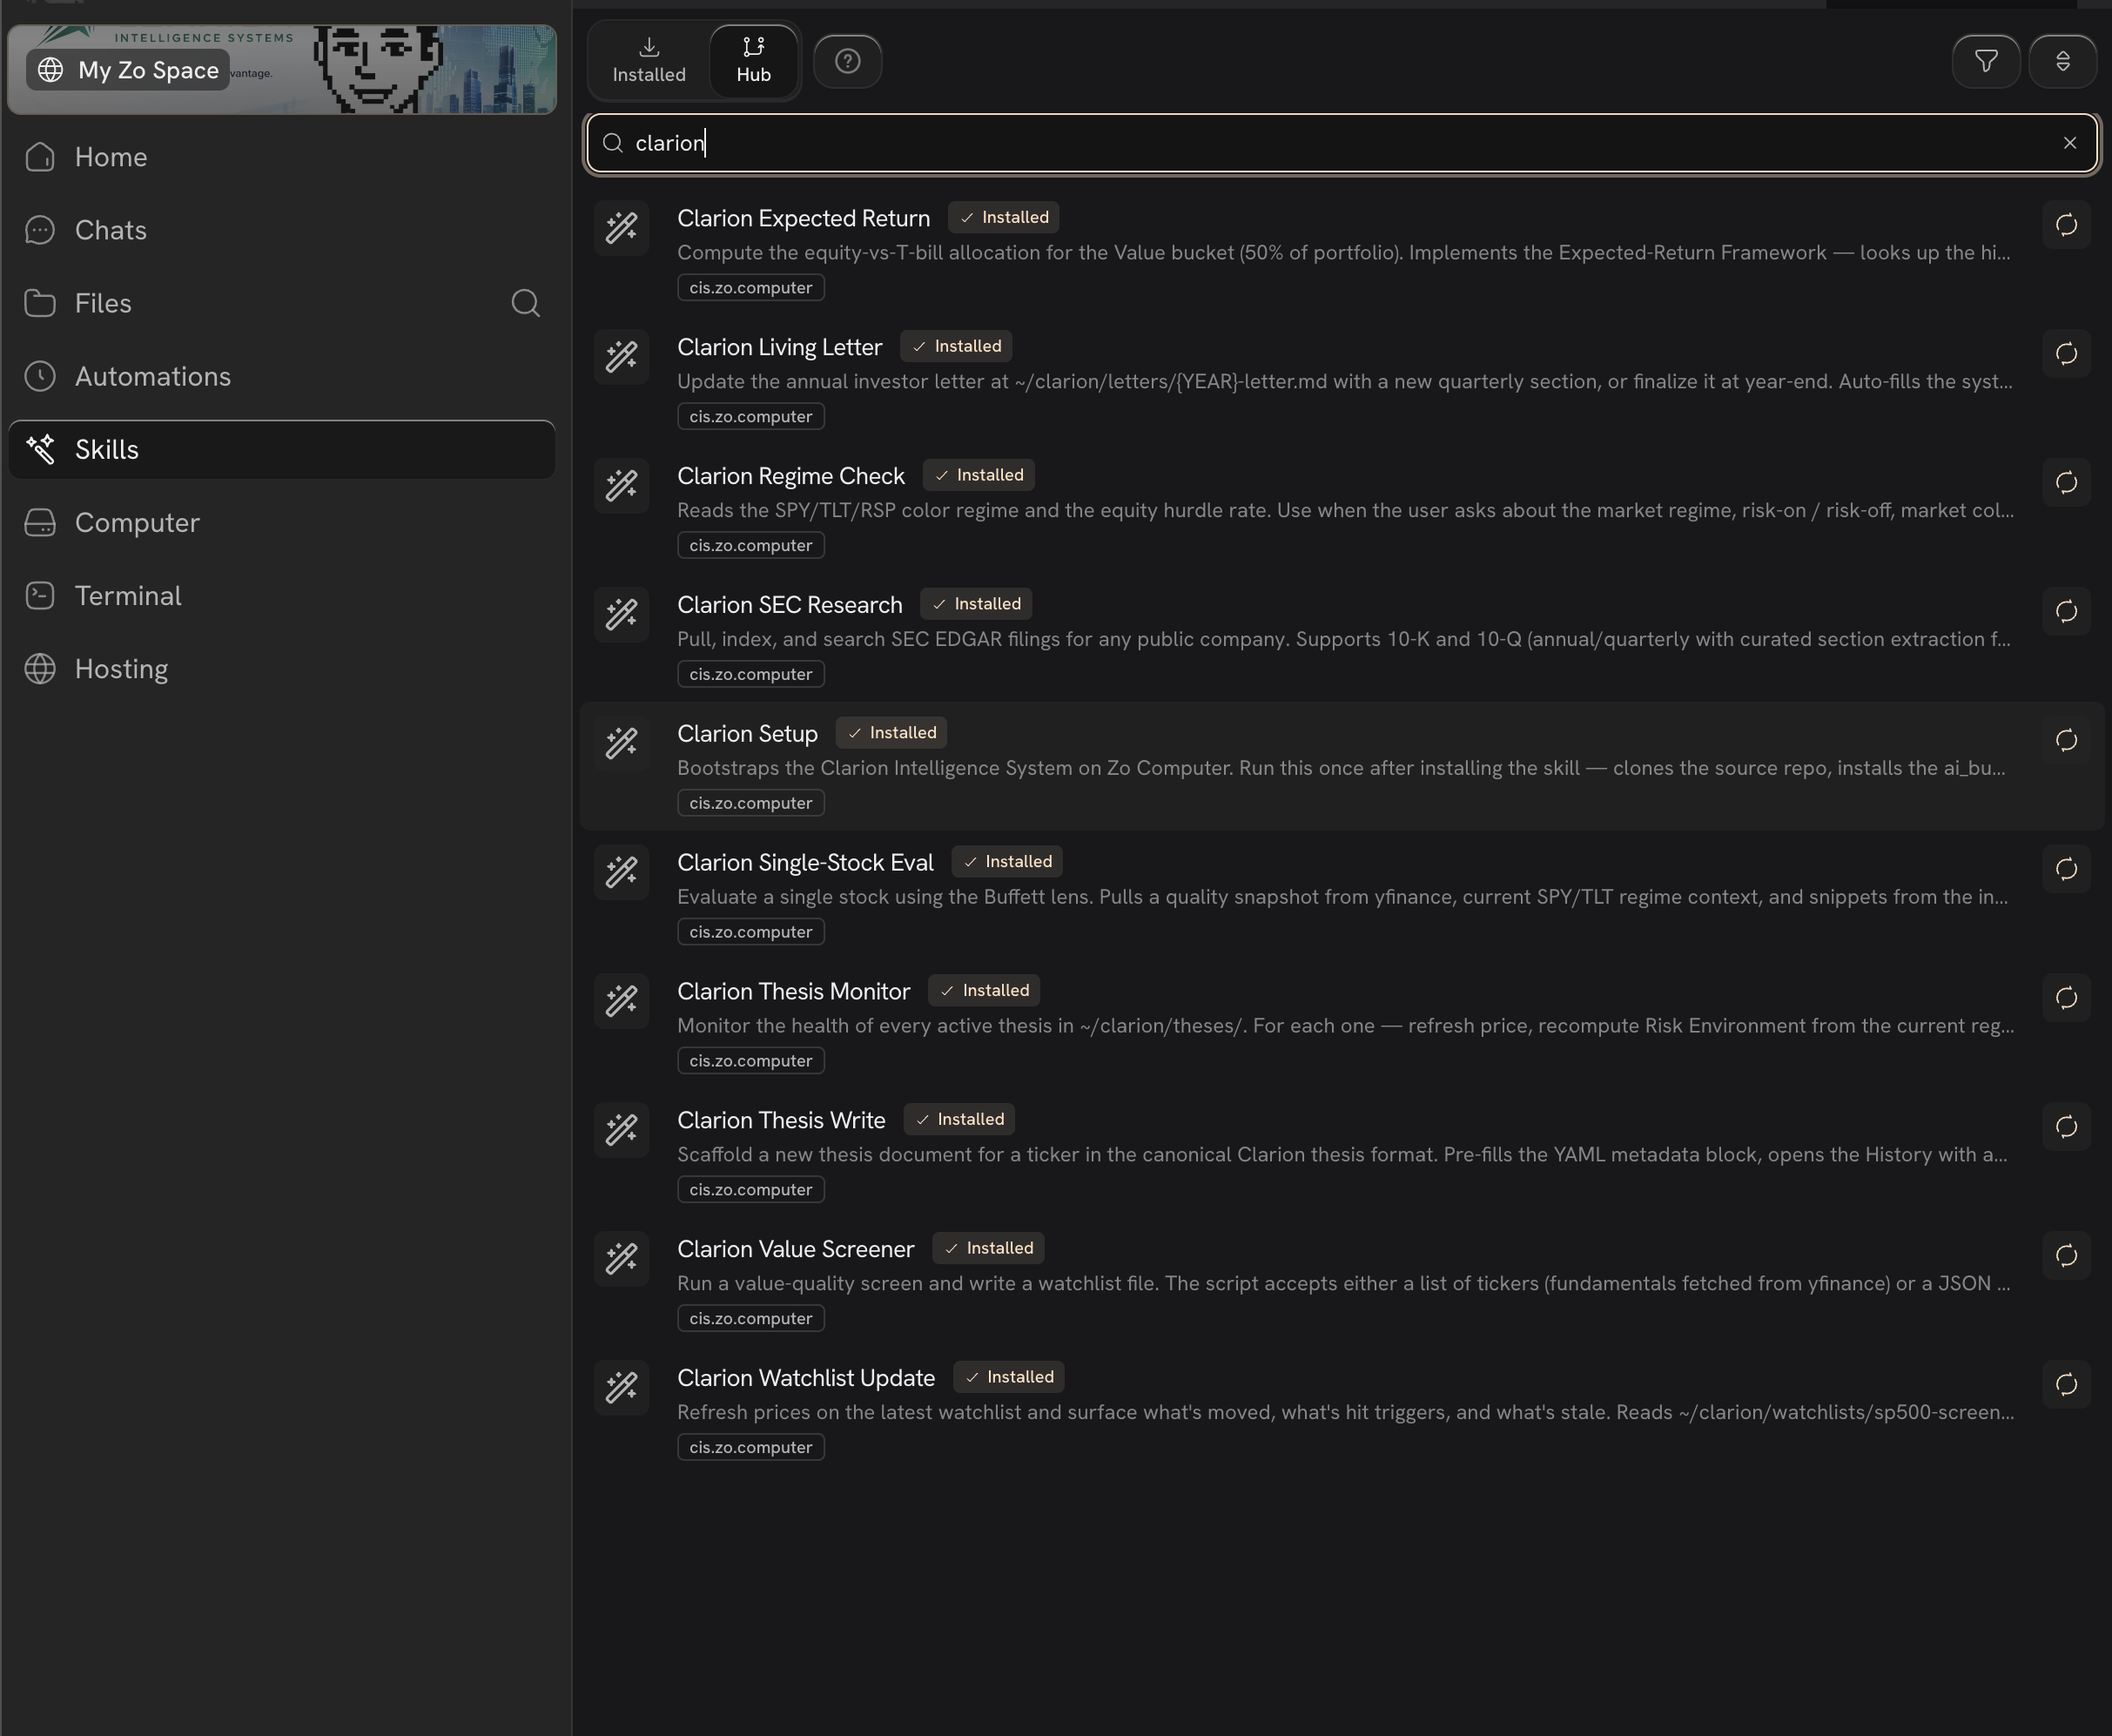Click the cis.zo.computer tag under Clarion Watchlist Update

coord(750,1447)
